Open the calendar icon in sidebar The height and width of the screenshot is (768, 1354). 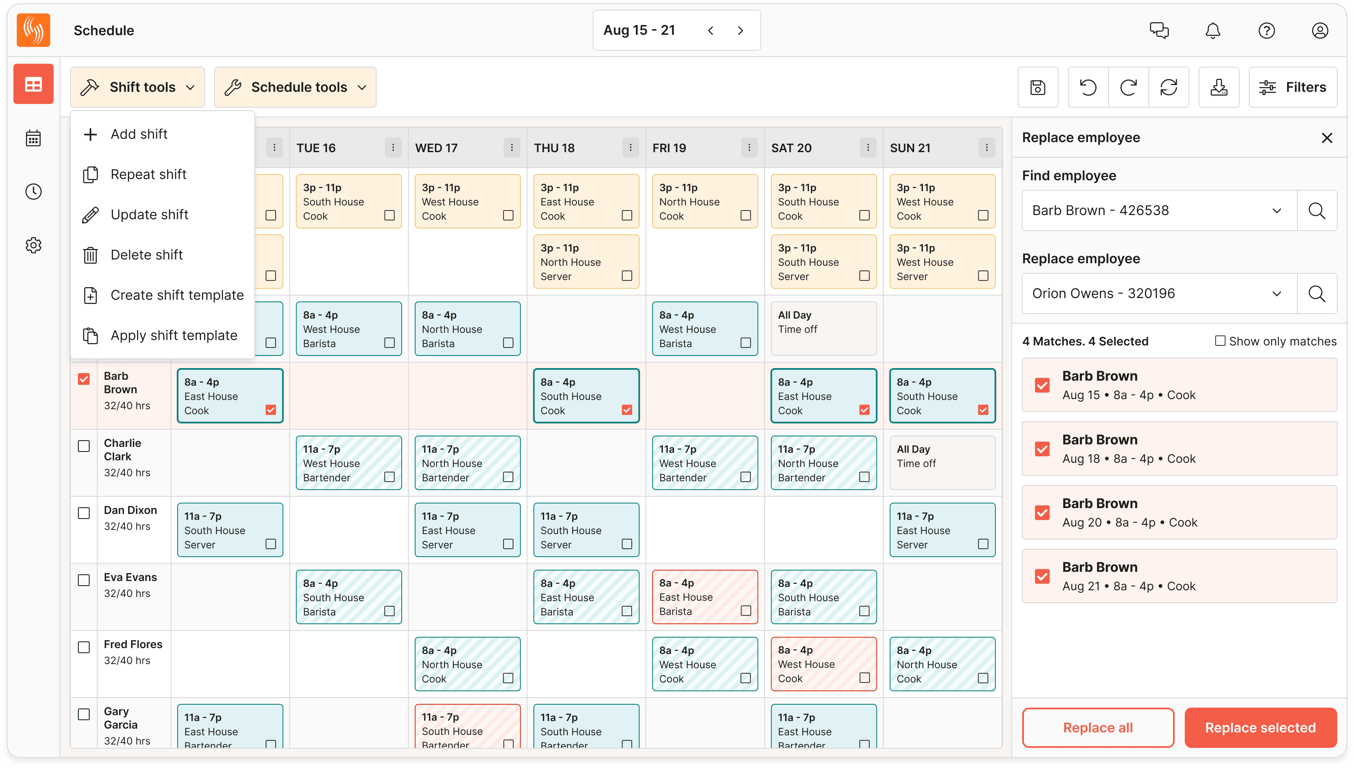click(x=33, y=138)
